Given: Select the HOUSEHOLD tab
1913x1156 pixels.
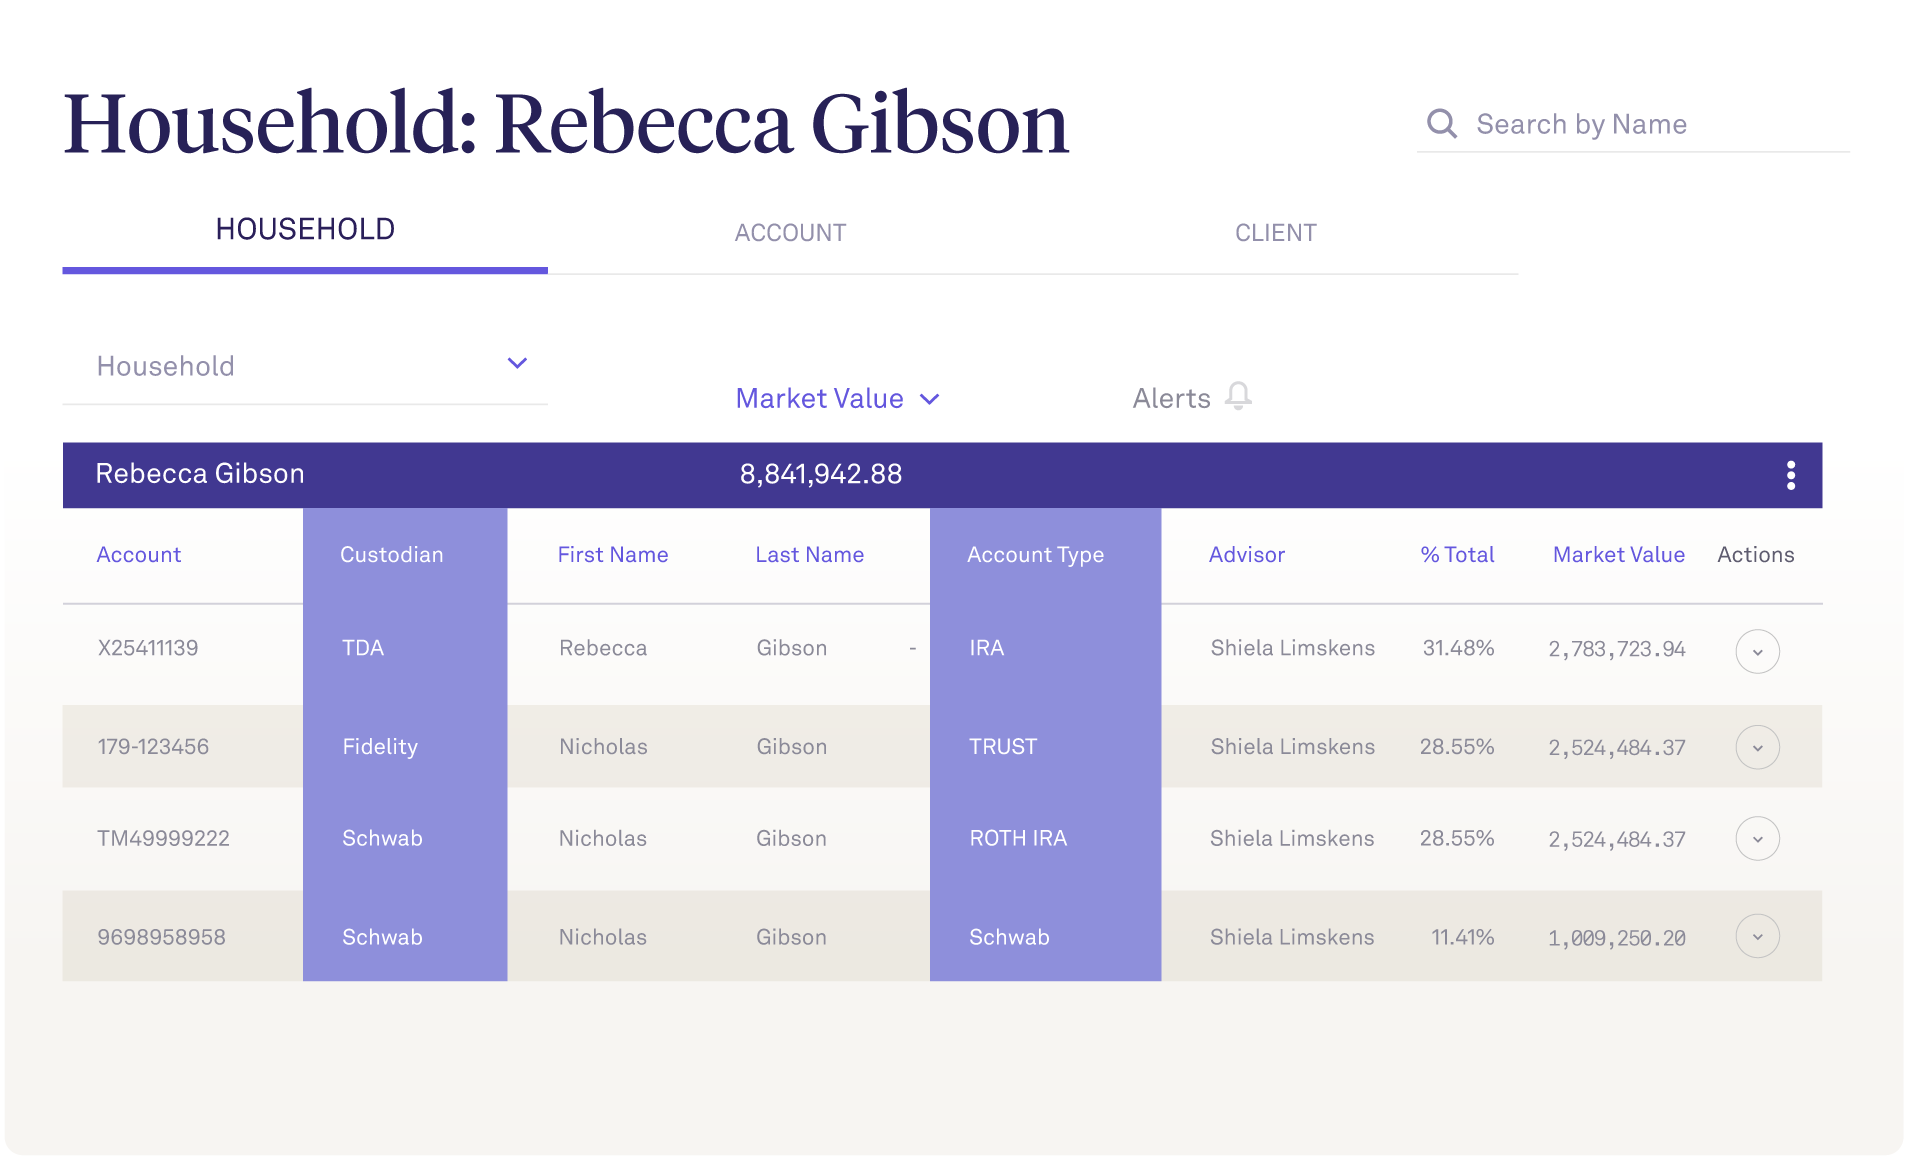Looking at the screenshot, I should click(x=305, y=230).
